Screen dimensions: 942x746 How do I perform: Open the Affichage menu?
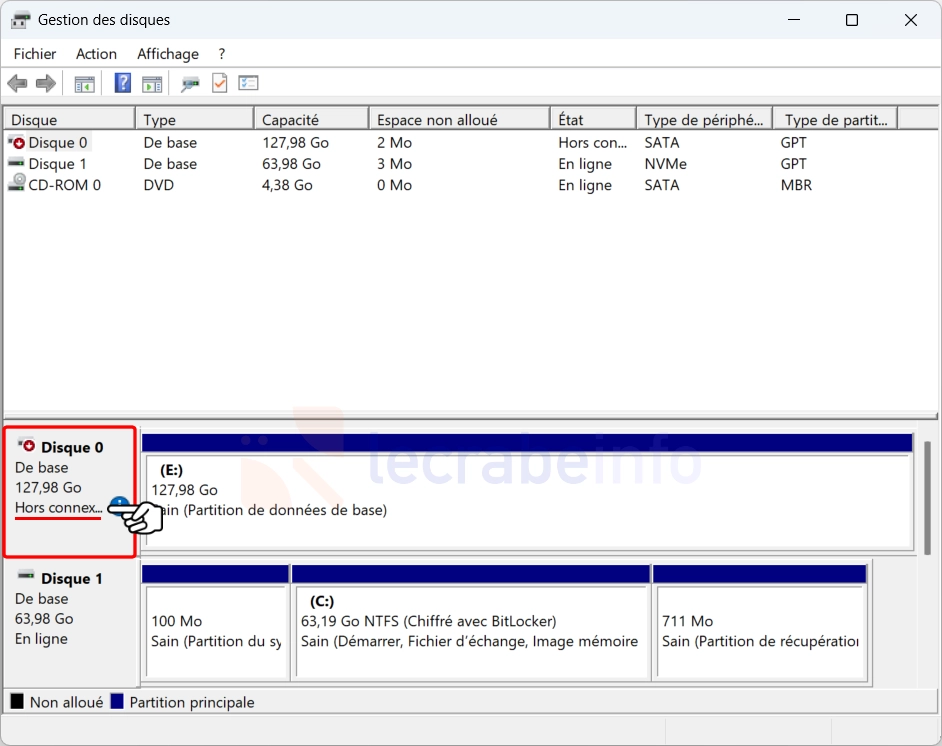[x=168, y=54]
